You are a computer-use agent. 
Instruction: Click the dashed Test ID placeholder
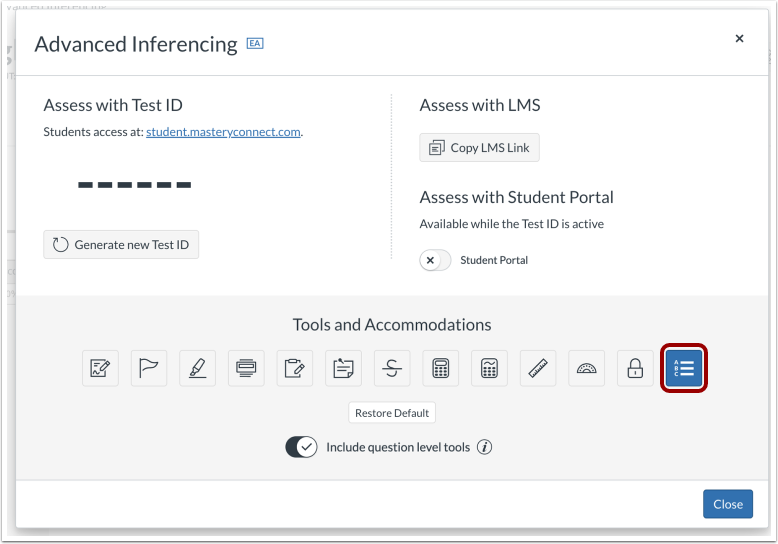(x=134, y=185)
